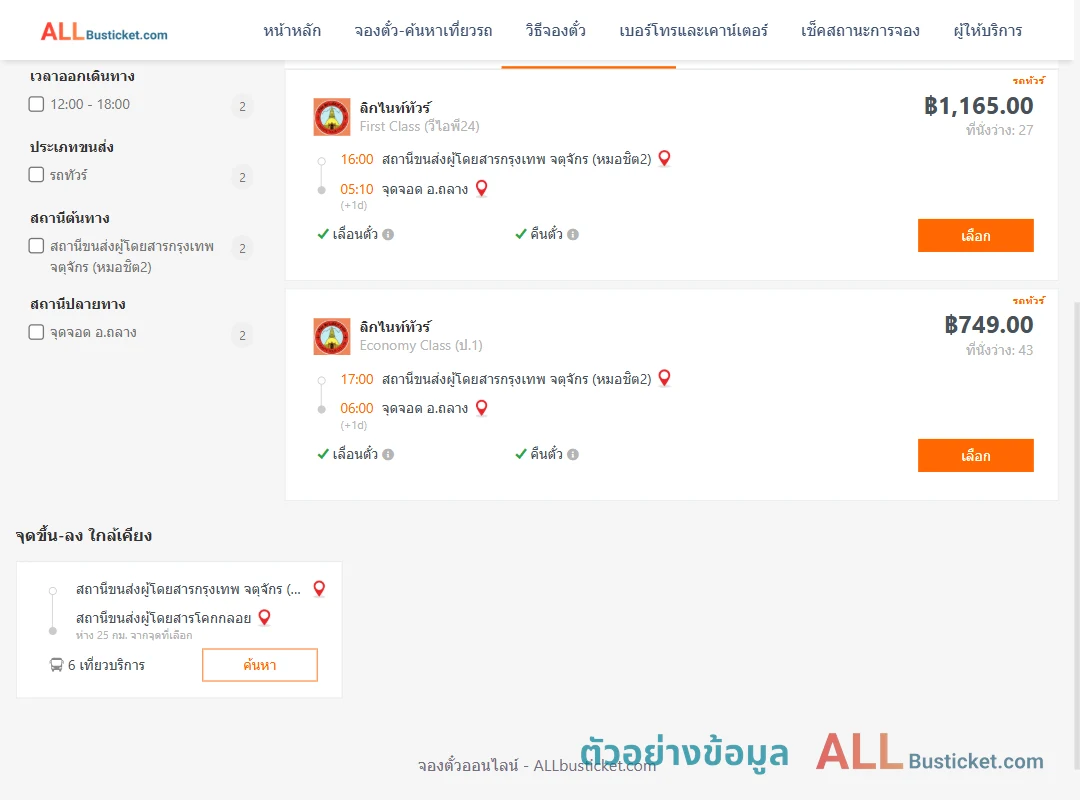Show คืนตั๋ว info icon on Economy Class trip
1080x800 pixels.
pos(573,454)
